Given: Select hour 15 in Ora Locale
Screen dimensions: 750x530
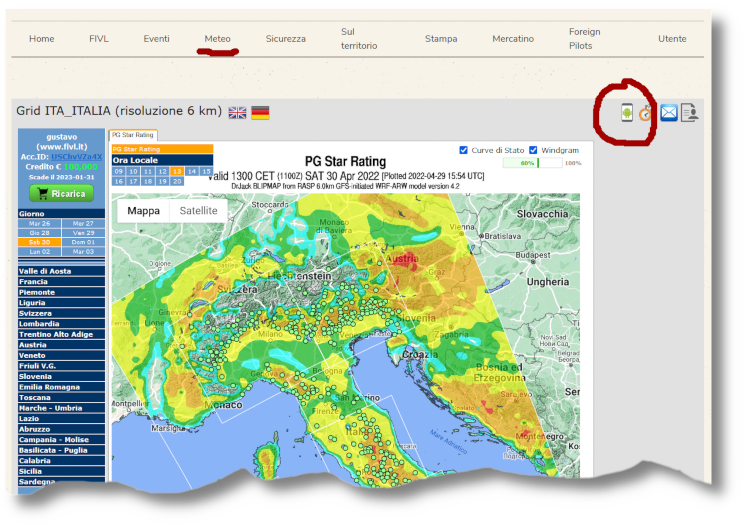Looking at the screenshot, I should [x=206, y=171].
